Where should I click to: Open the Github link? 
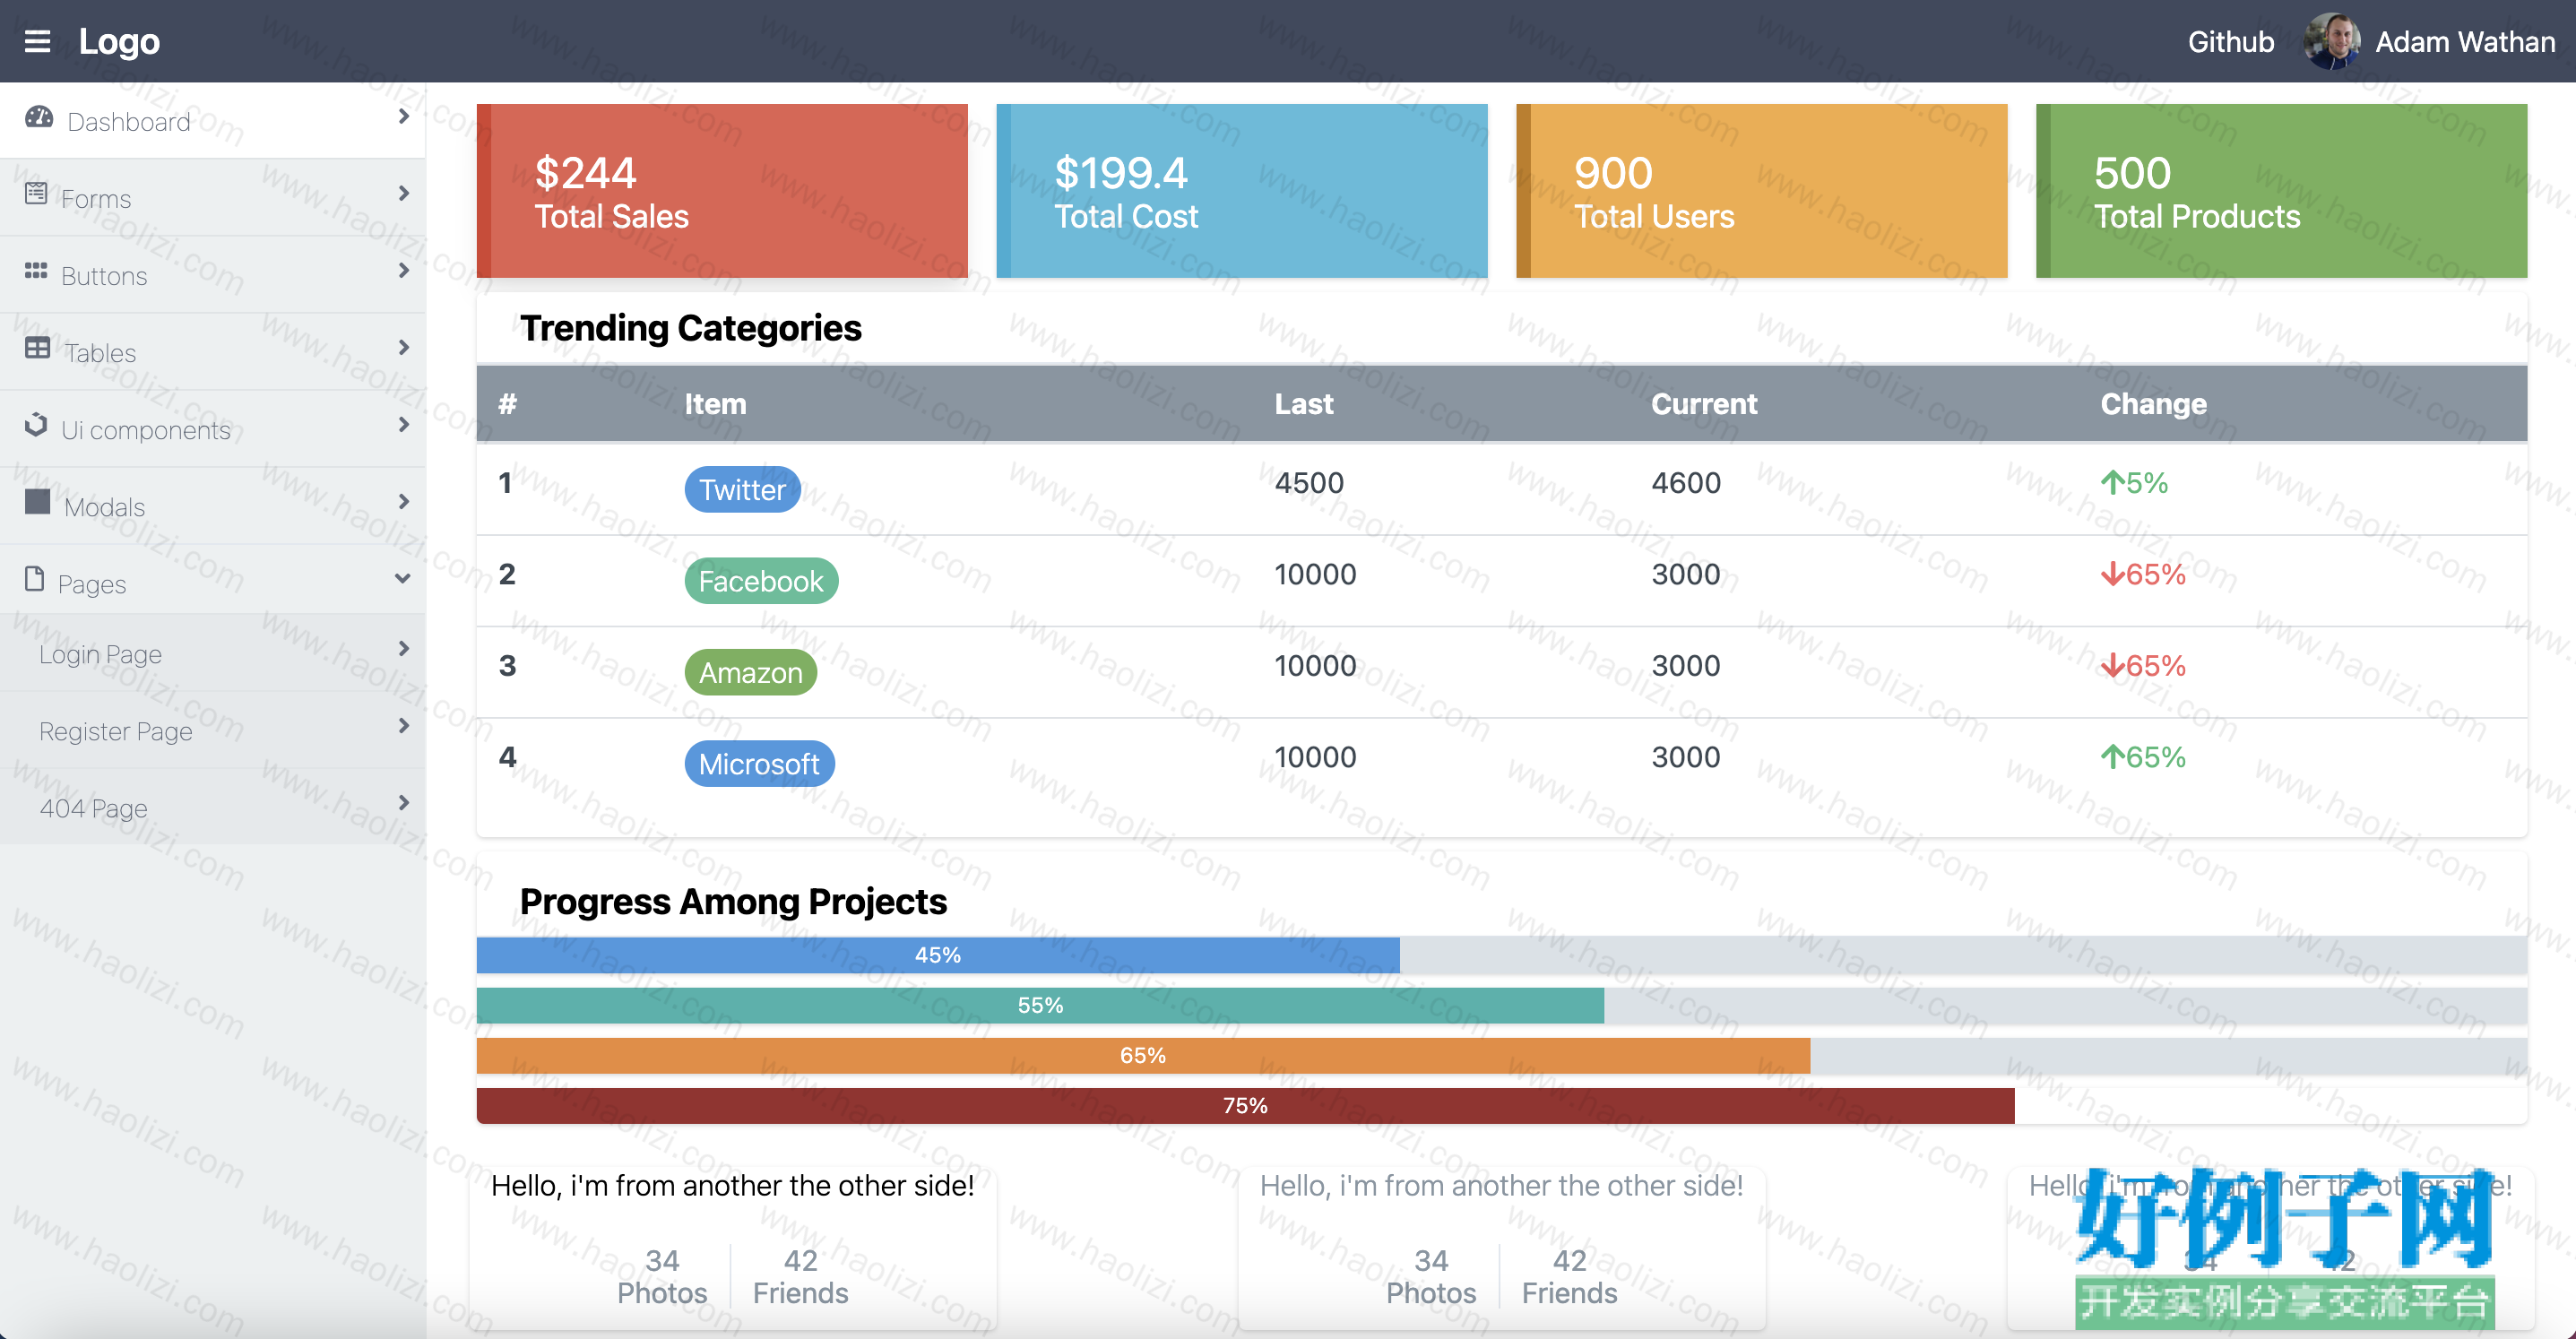click(2230, 42)
